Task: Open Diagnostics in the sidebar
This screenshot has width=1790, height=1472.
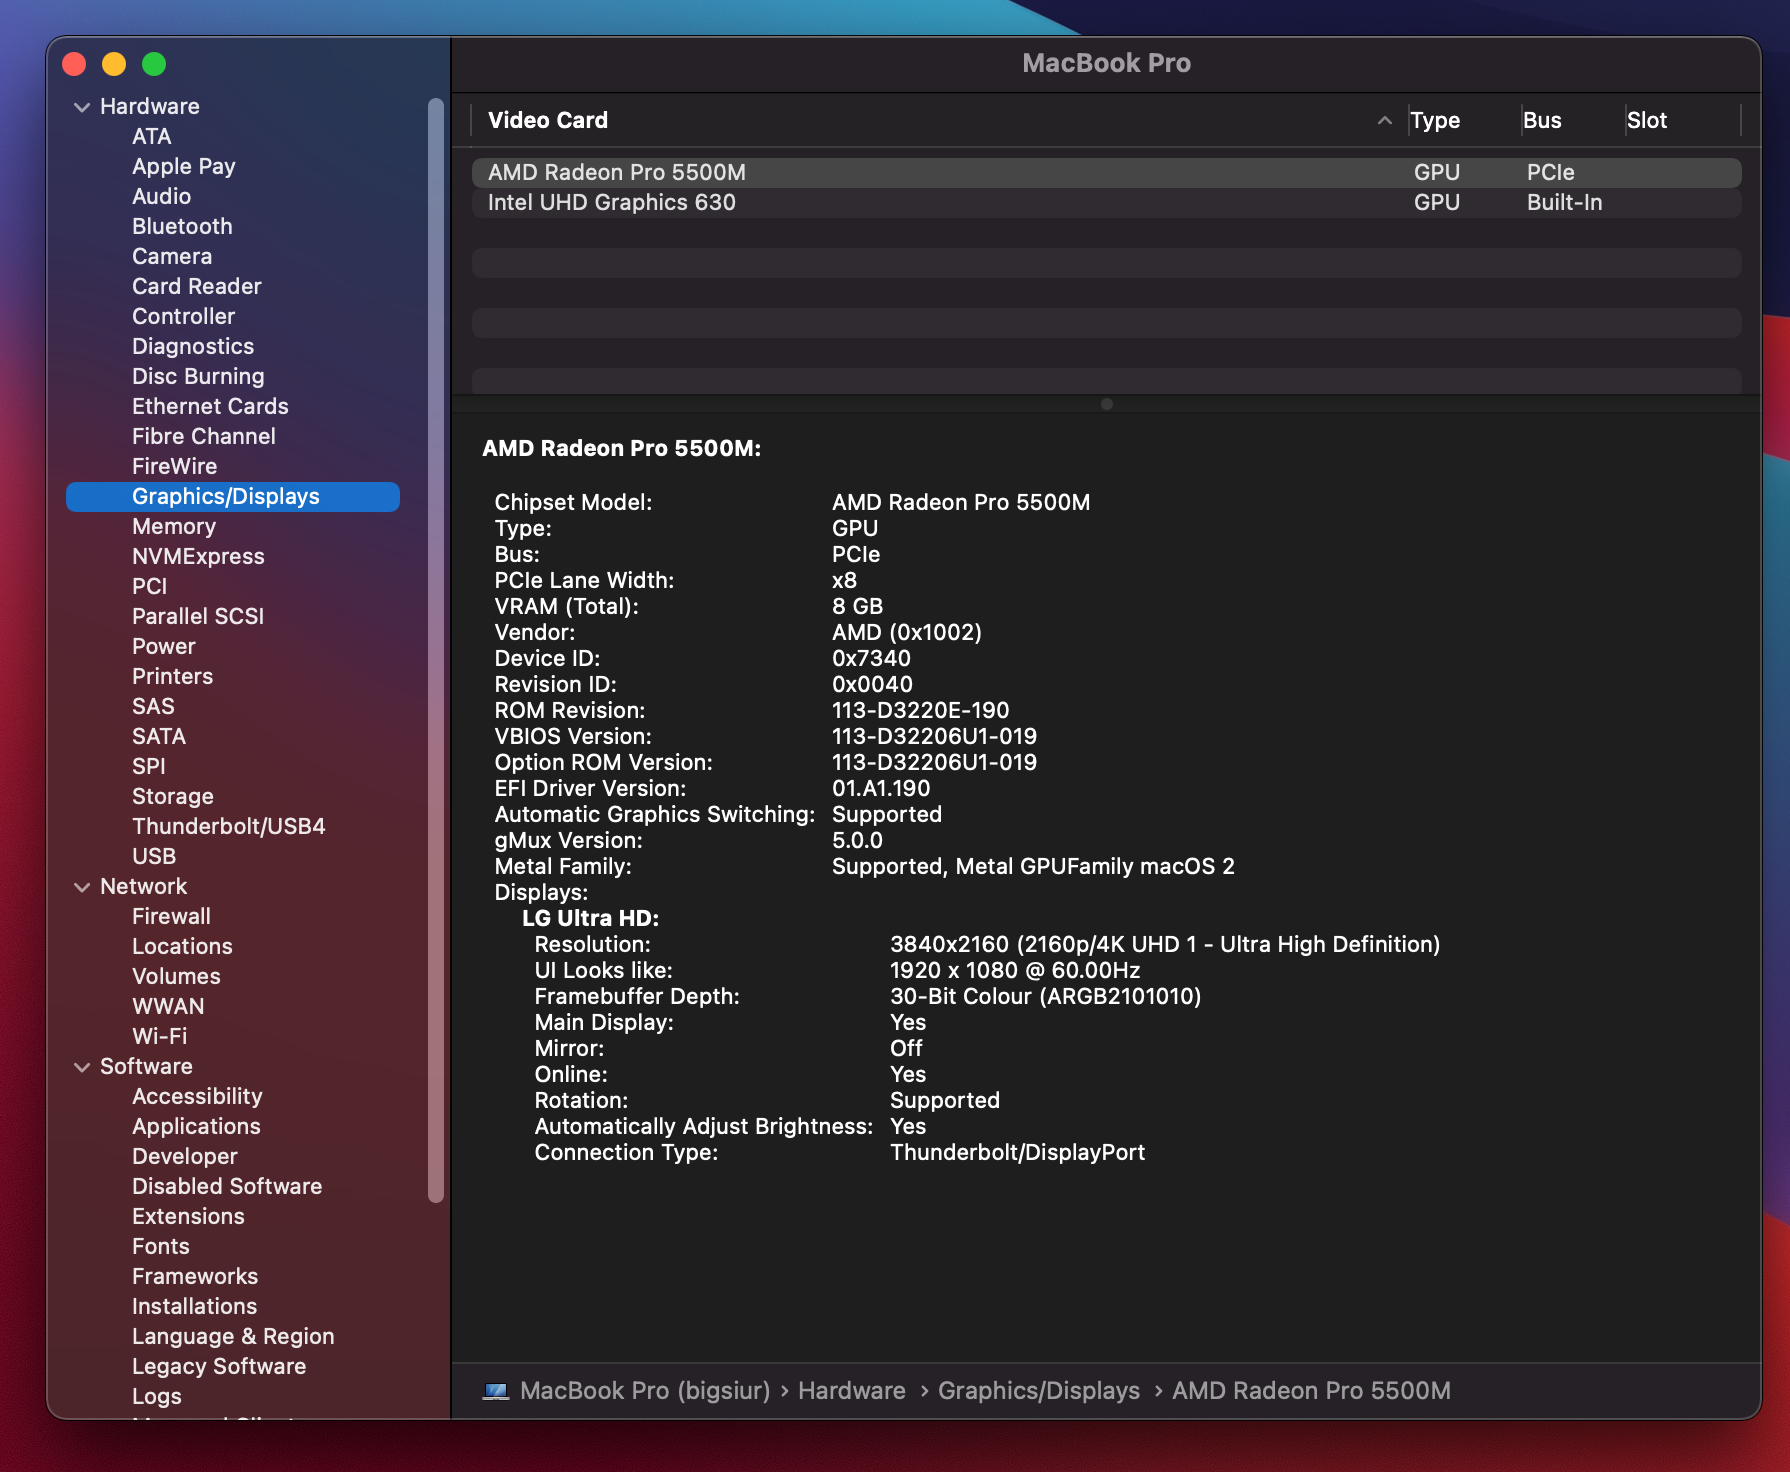Action: [193, 347]
